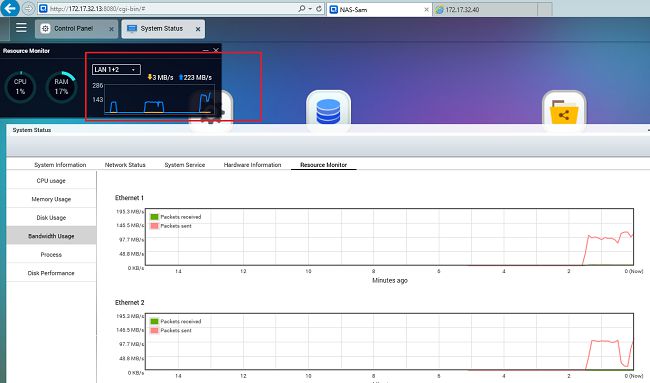
Task: Open the shared folder desktop icon
Action: pos(564,112)
